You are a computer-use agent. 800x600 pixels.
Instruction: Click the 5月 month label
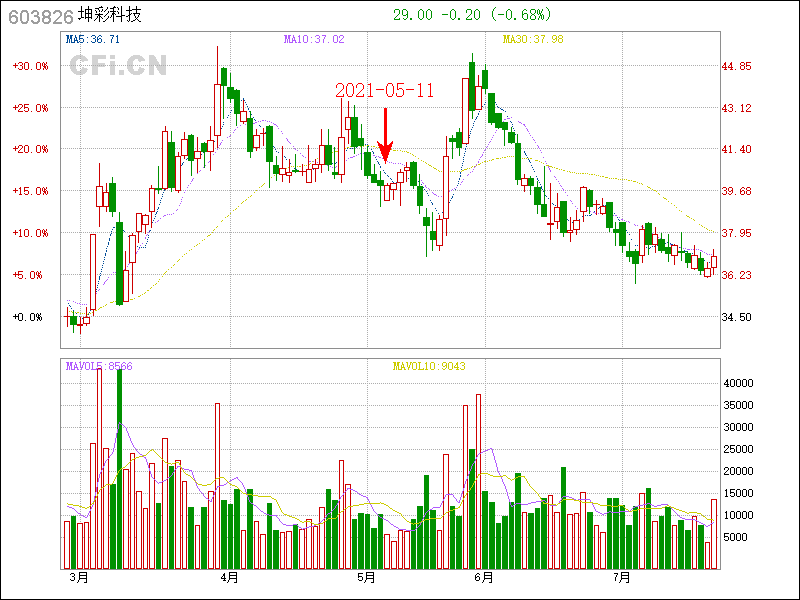point(366,578)
